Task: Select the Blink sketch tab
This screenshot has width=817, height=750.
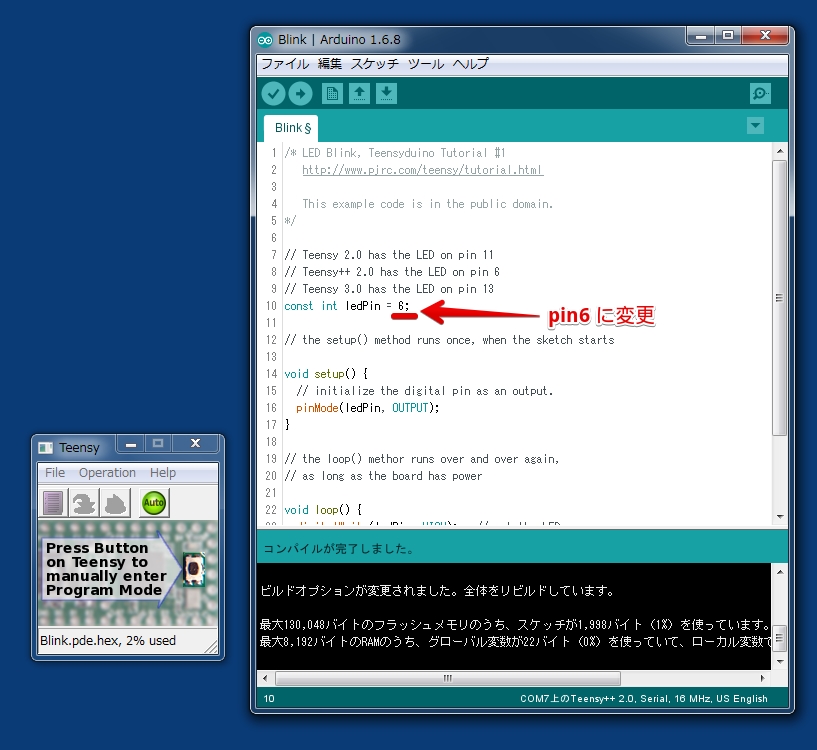Action: 292,128
